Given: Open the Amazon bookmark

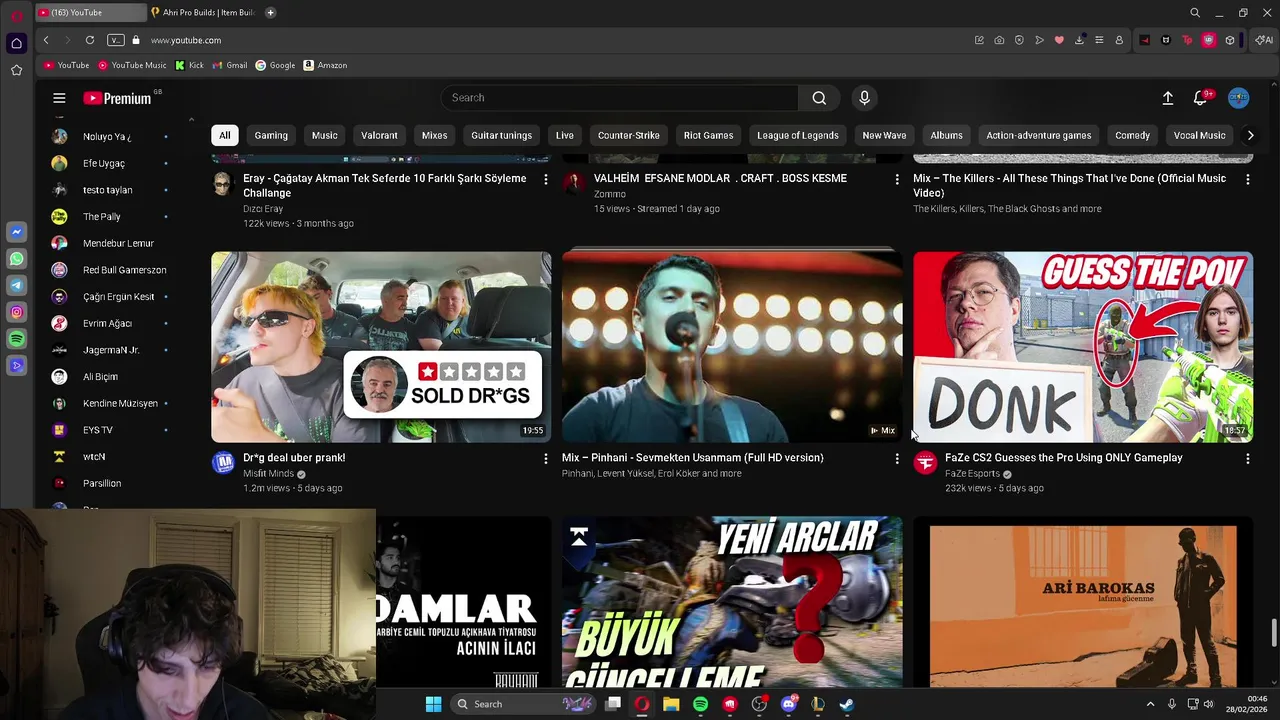Looking at the screenshot, I should coord(325,65).
